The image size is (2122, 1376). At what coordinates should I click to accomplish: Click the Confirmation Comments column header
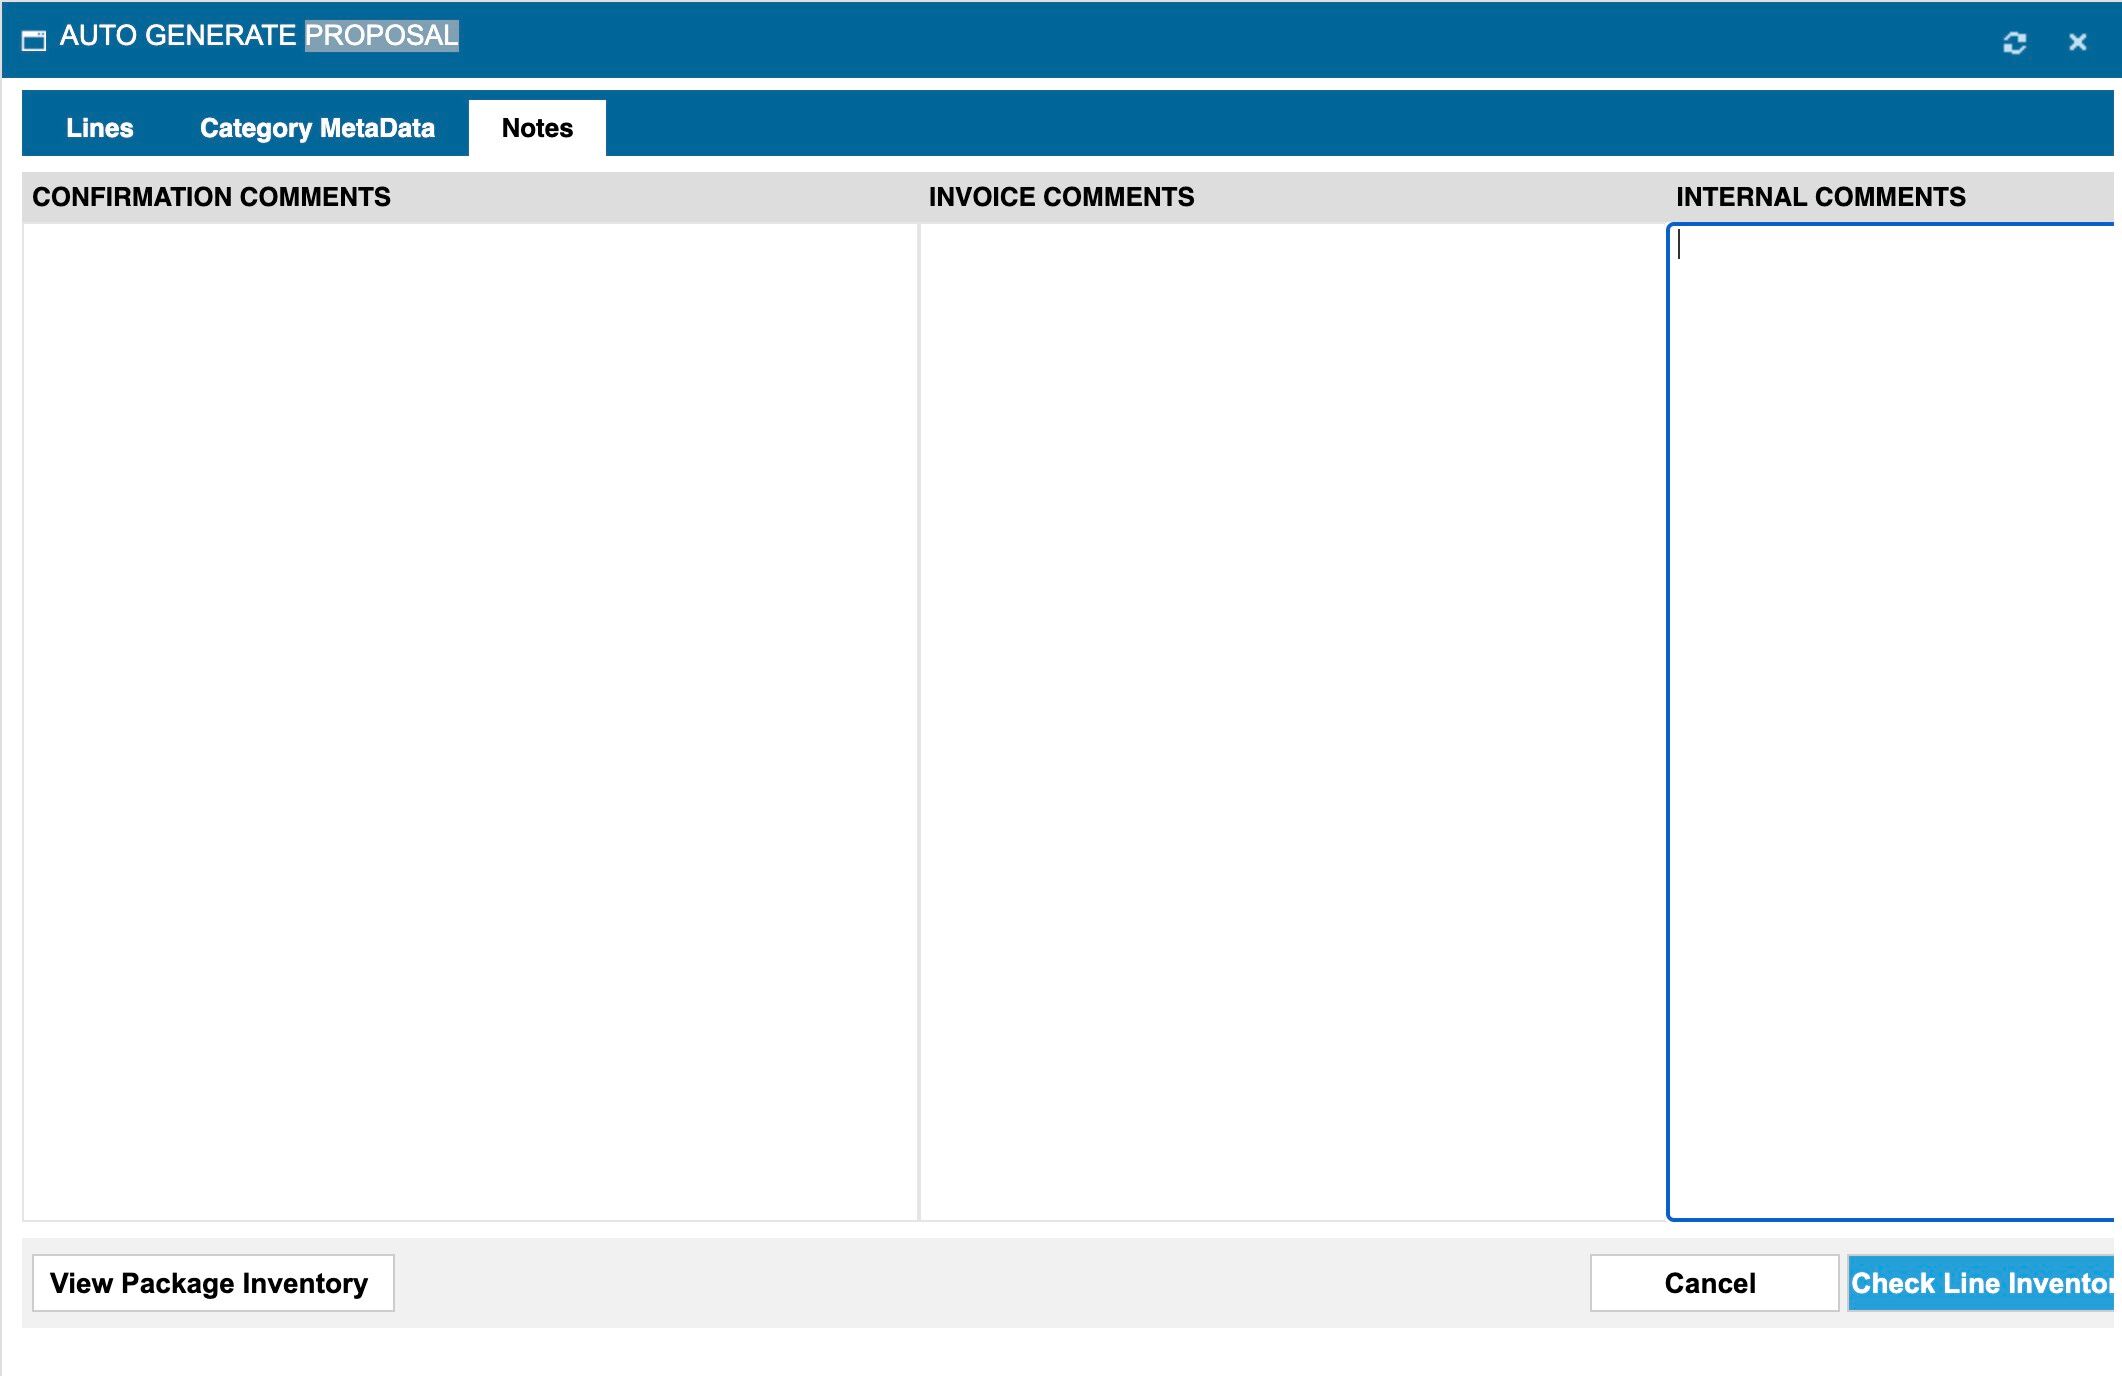(211, 197)
